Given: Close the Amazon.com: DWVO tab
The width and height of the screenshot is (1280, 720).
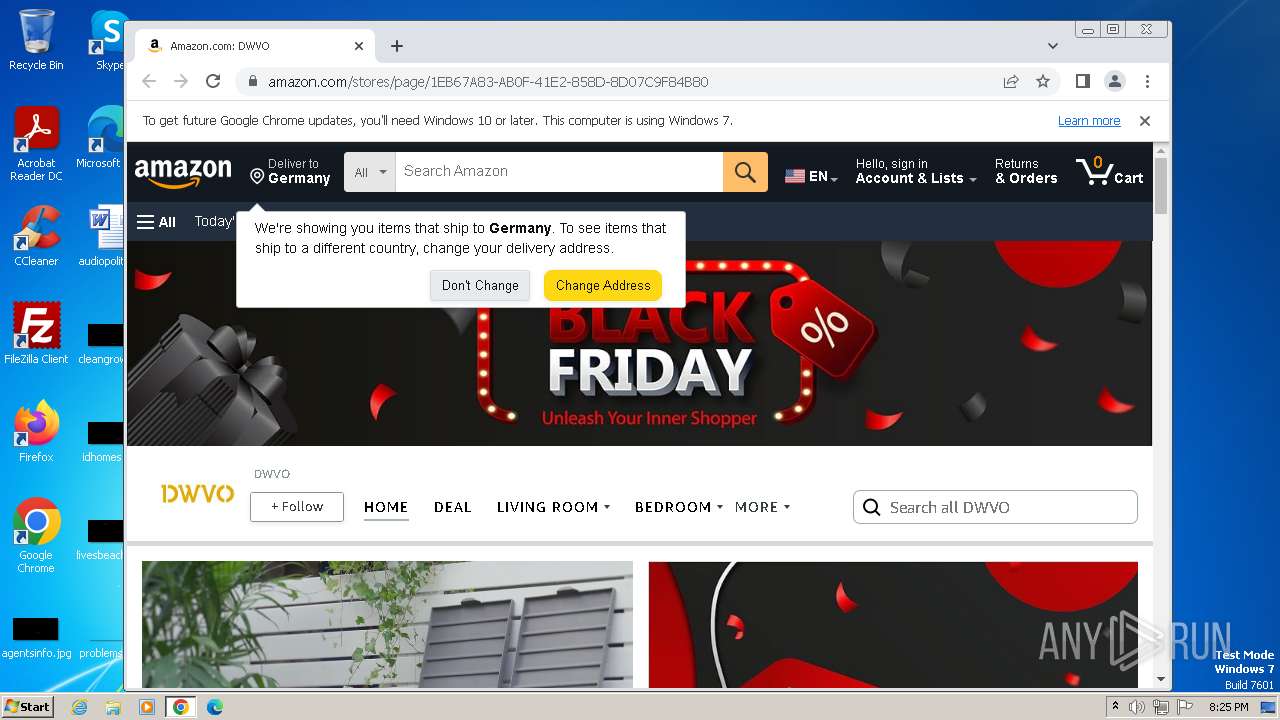Looking at the screenshot, I should tap(359, 46).
